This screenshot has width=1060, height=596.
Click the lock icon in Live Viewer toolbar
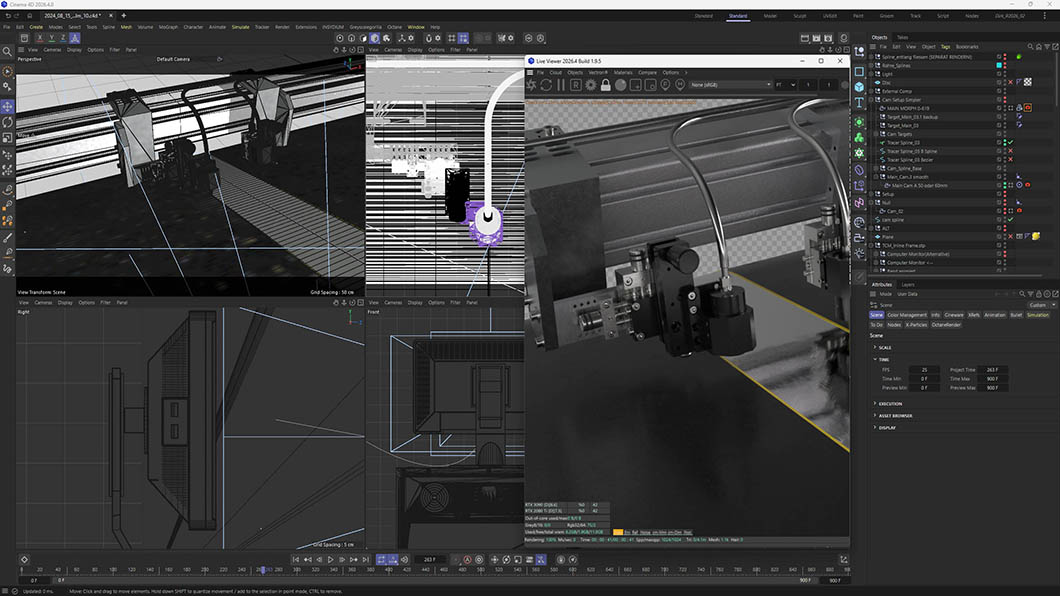606,85
